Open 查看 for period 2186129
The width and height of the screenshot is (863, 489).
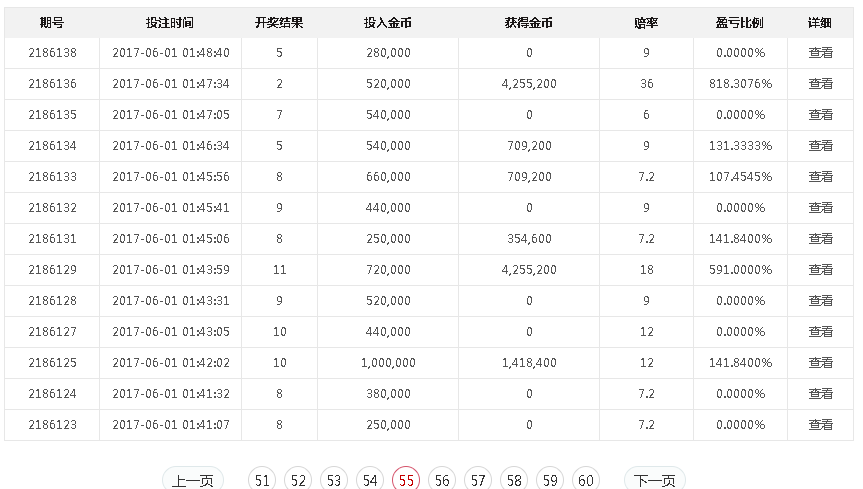[820, 270]
